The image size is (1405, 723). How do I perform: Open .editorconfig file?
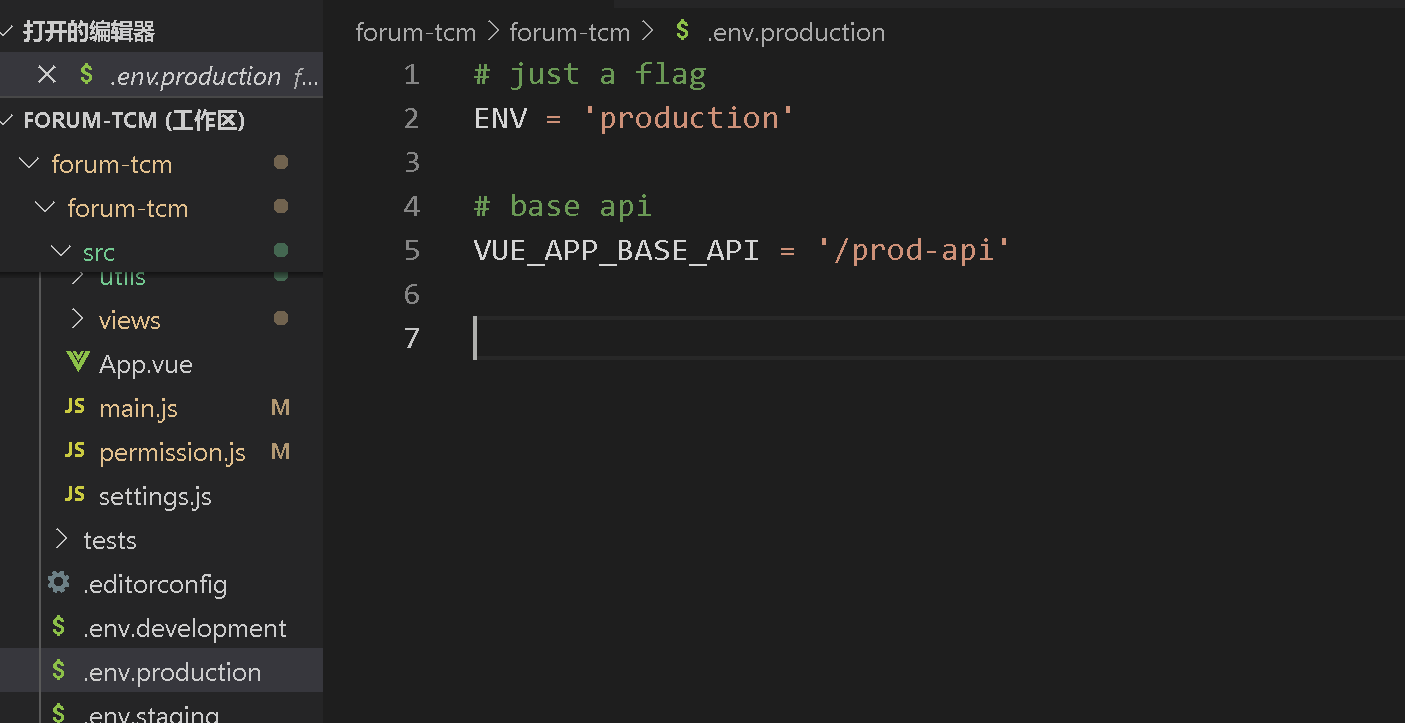click(x=155, y=584)
